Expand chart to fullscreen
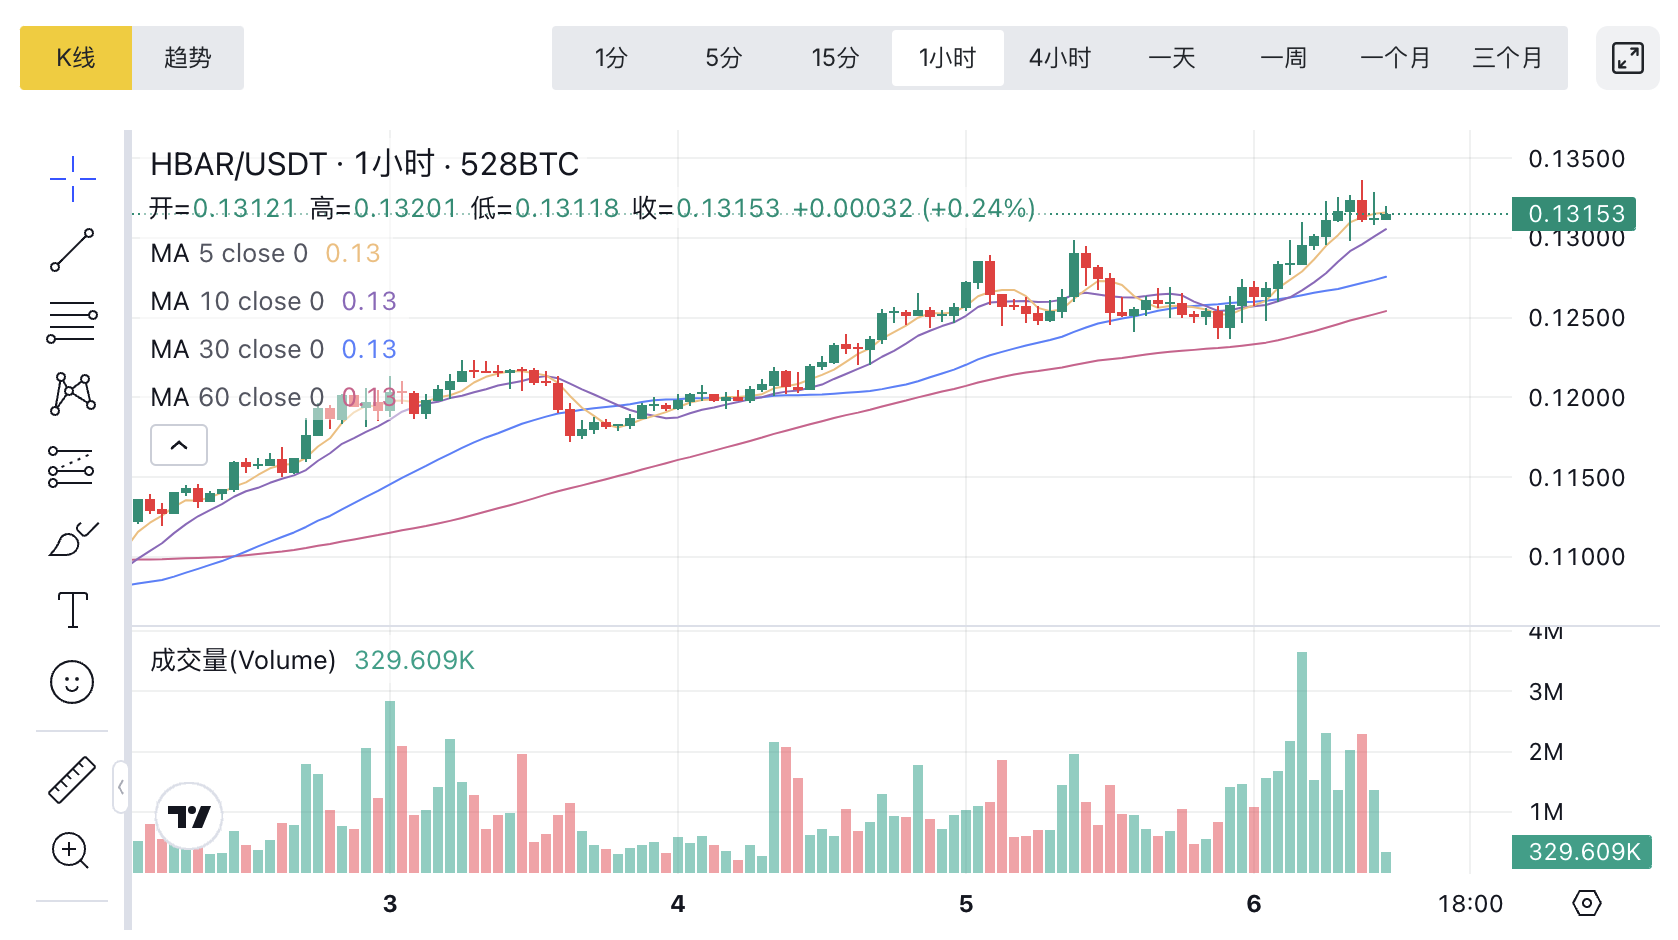This screenshot has width=1678, height=940. click(1627, 58)
